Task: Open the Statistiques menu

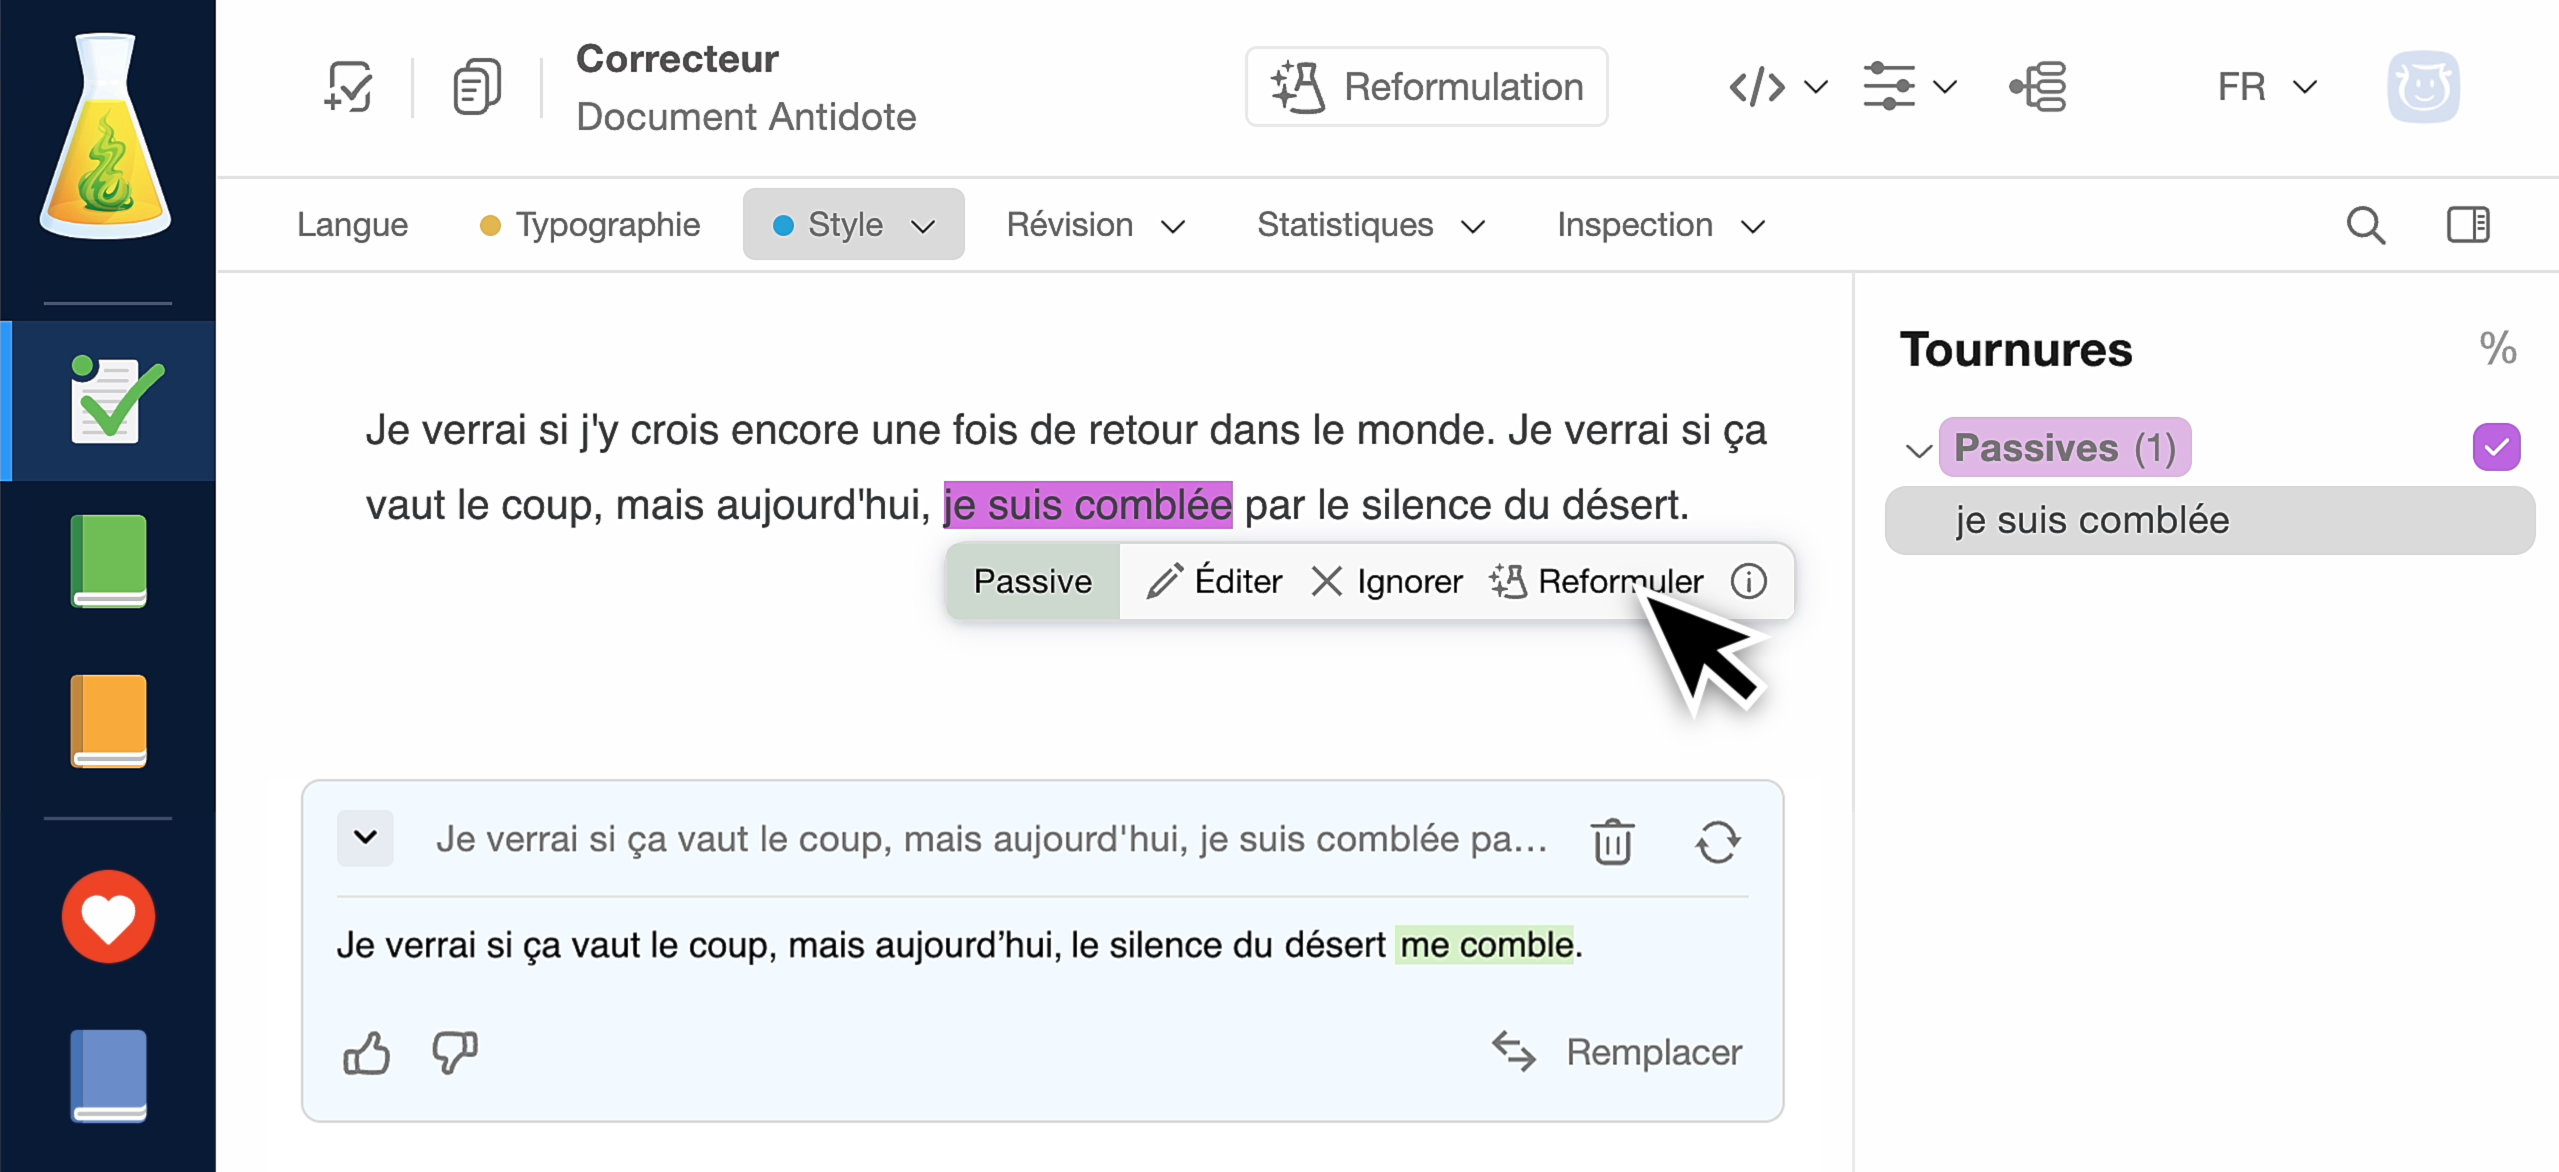Action: tap(1369, 224)
